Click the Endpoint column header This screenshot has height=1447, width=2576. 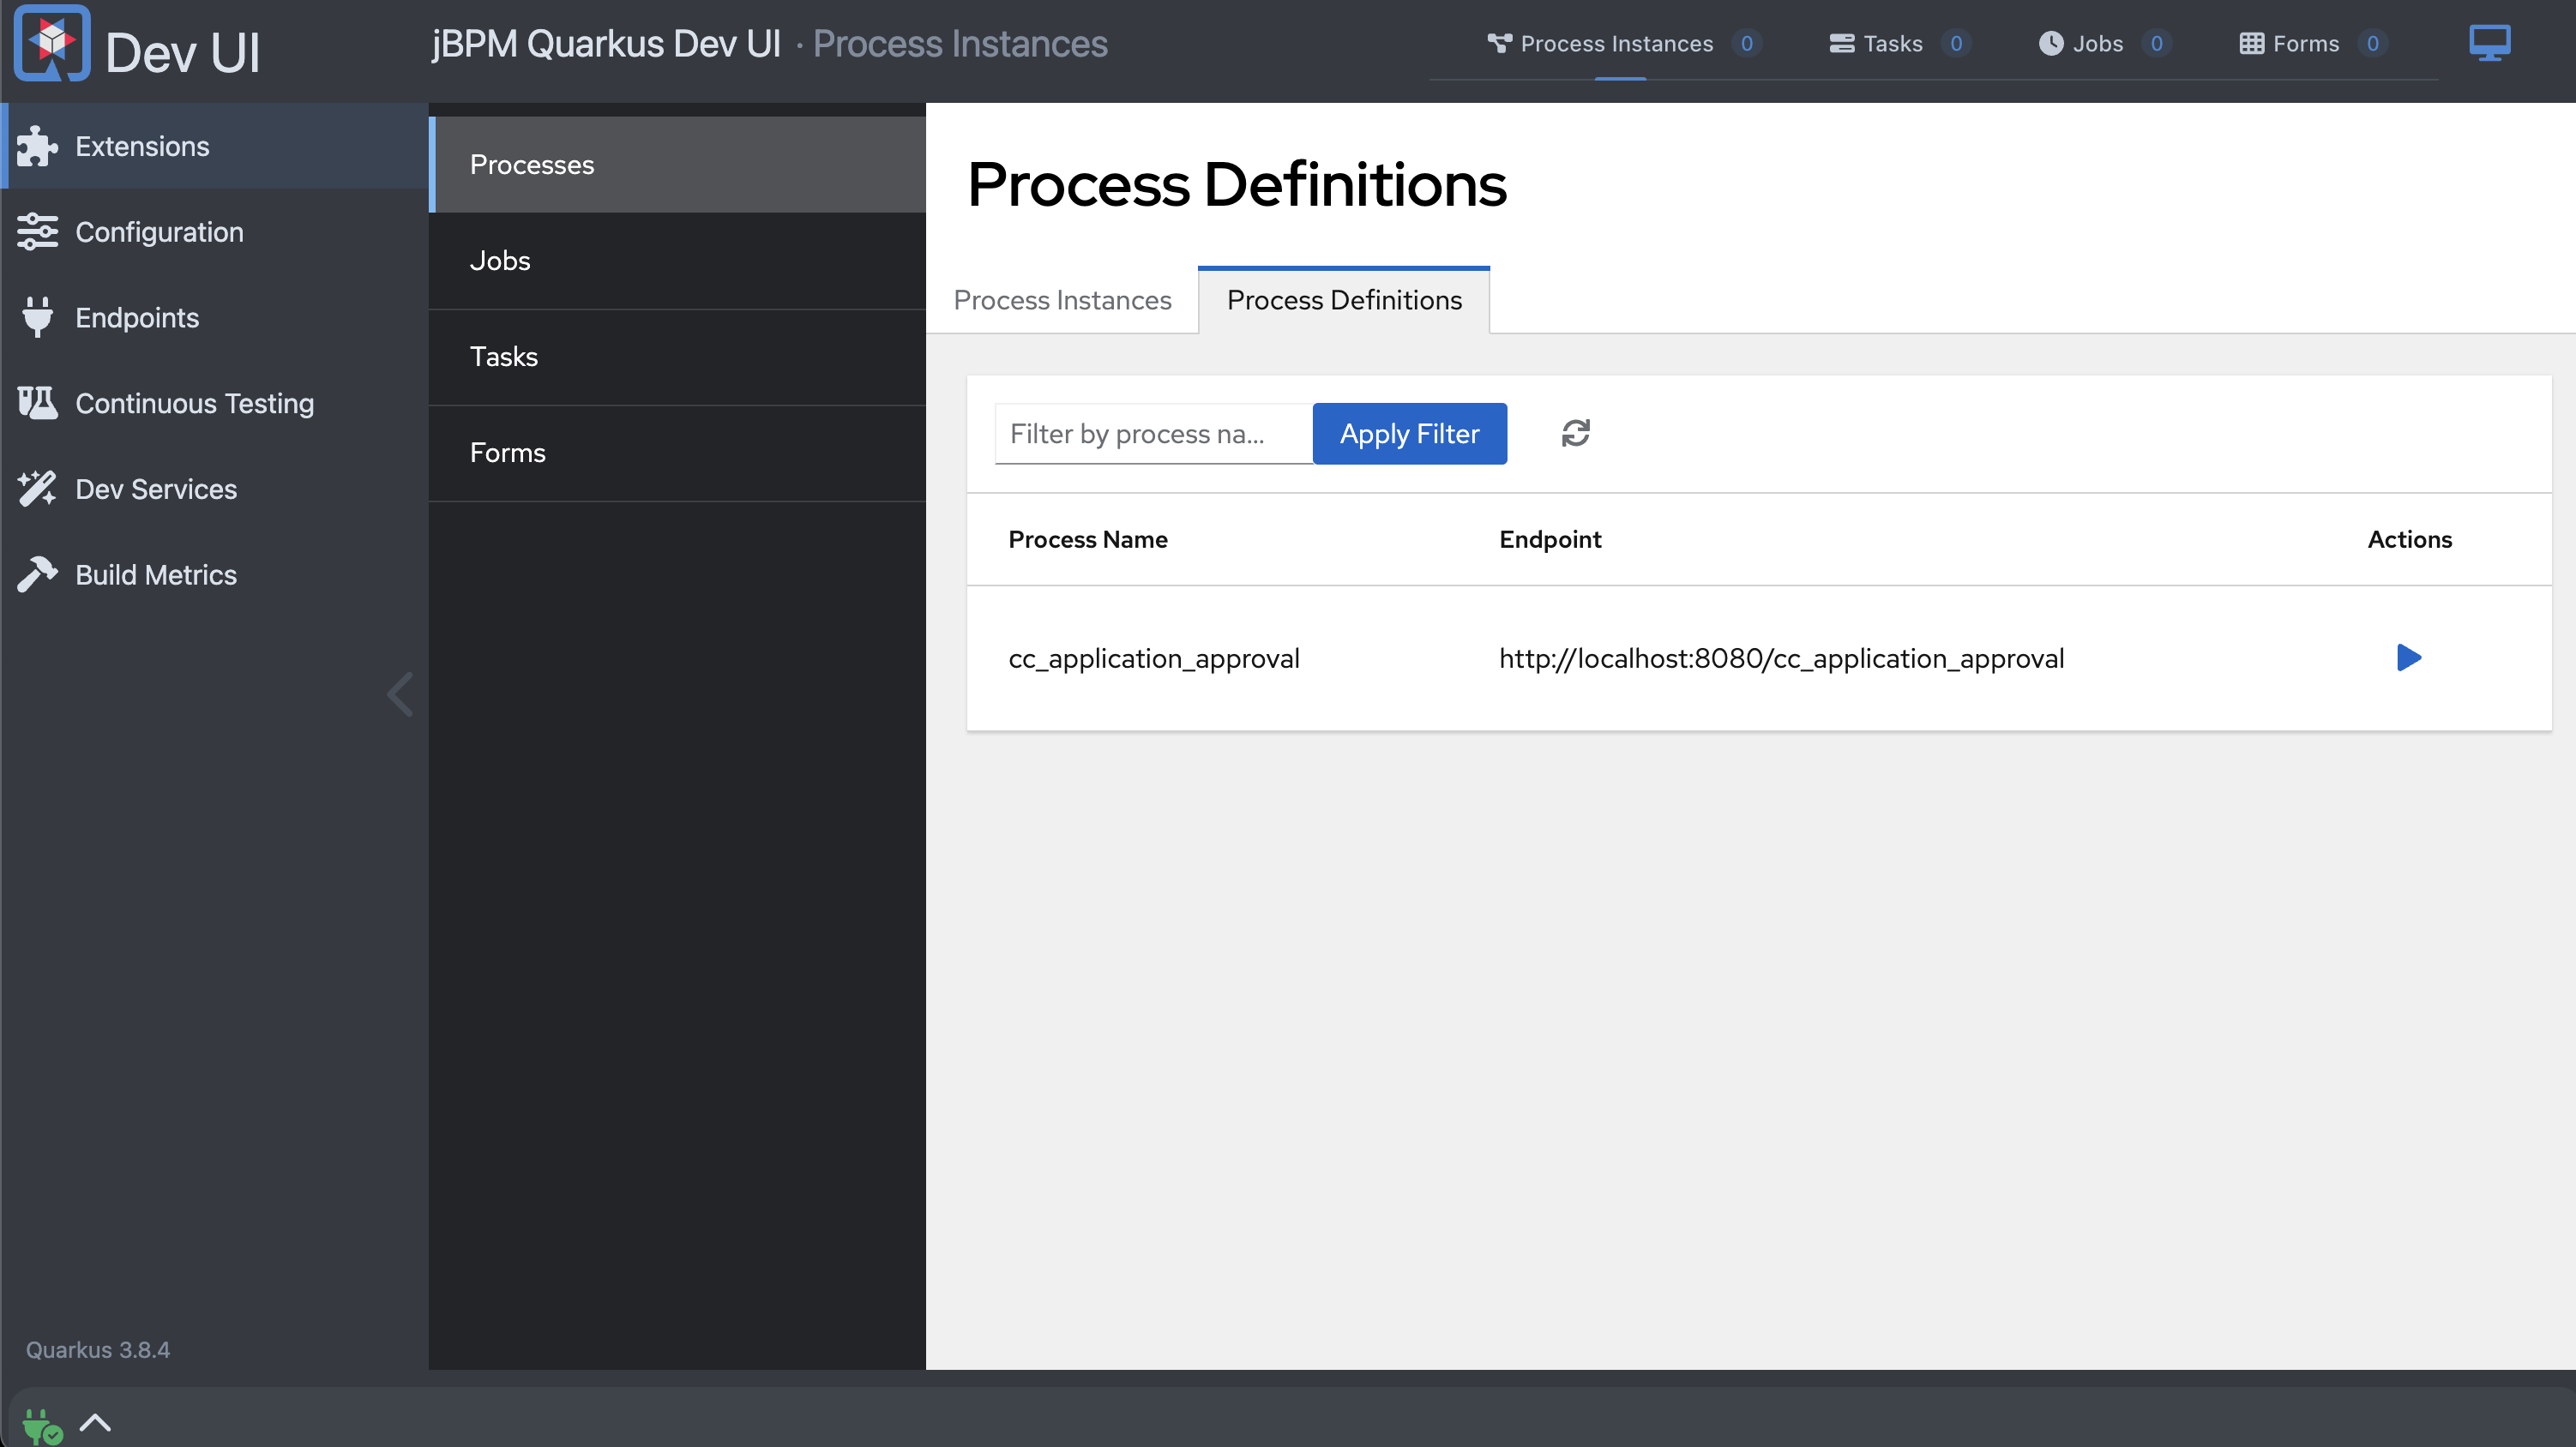[1550, 539]
